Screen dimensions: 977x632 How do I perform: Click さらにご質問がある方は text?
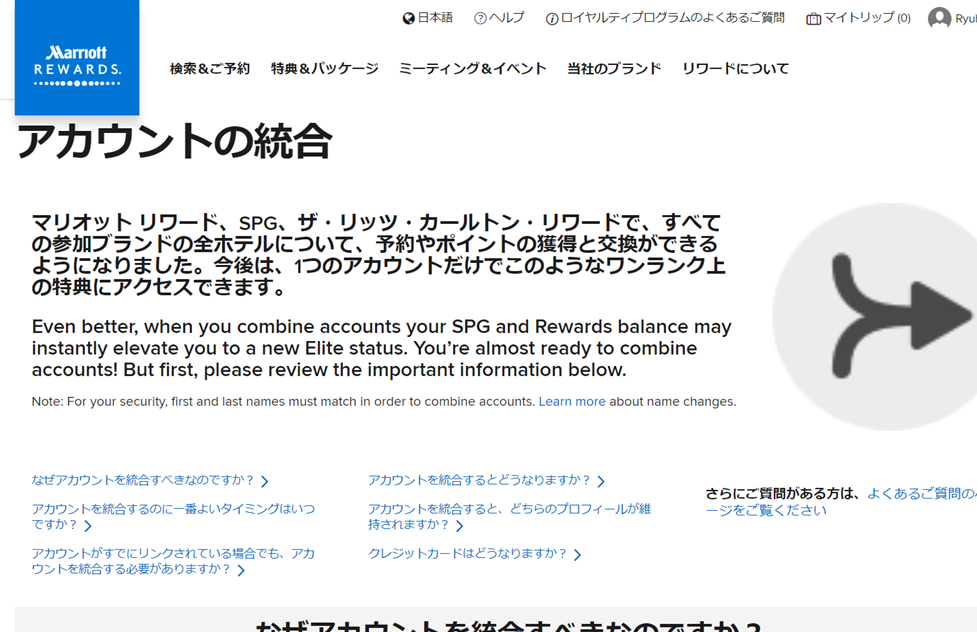[783, 494]
